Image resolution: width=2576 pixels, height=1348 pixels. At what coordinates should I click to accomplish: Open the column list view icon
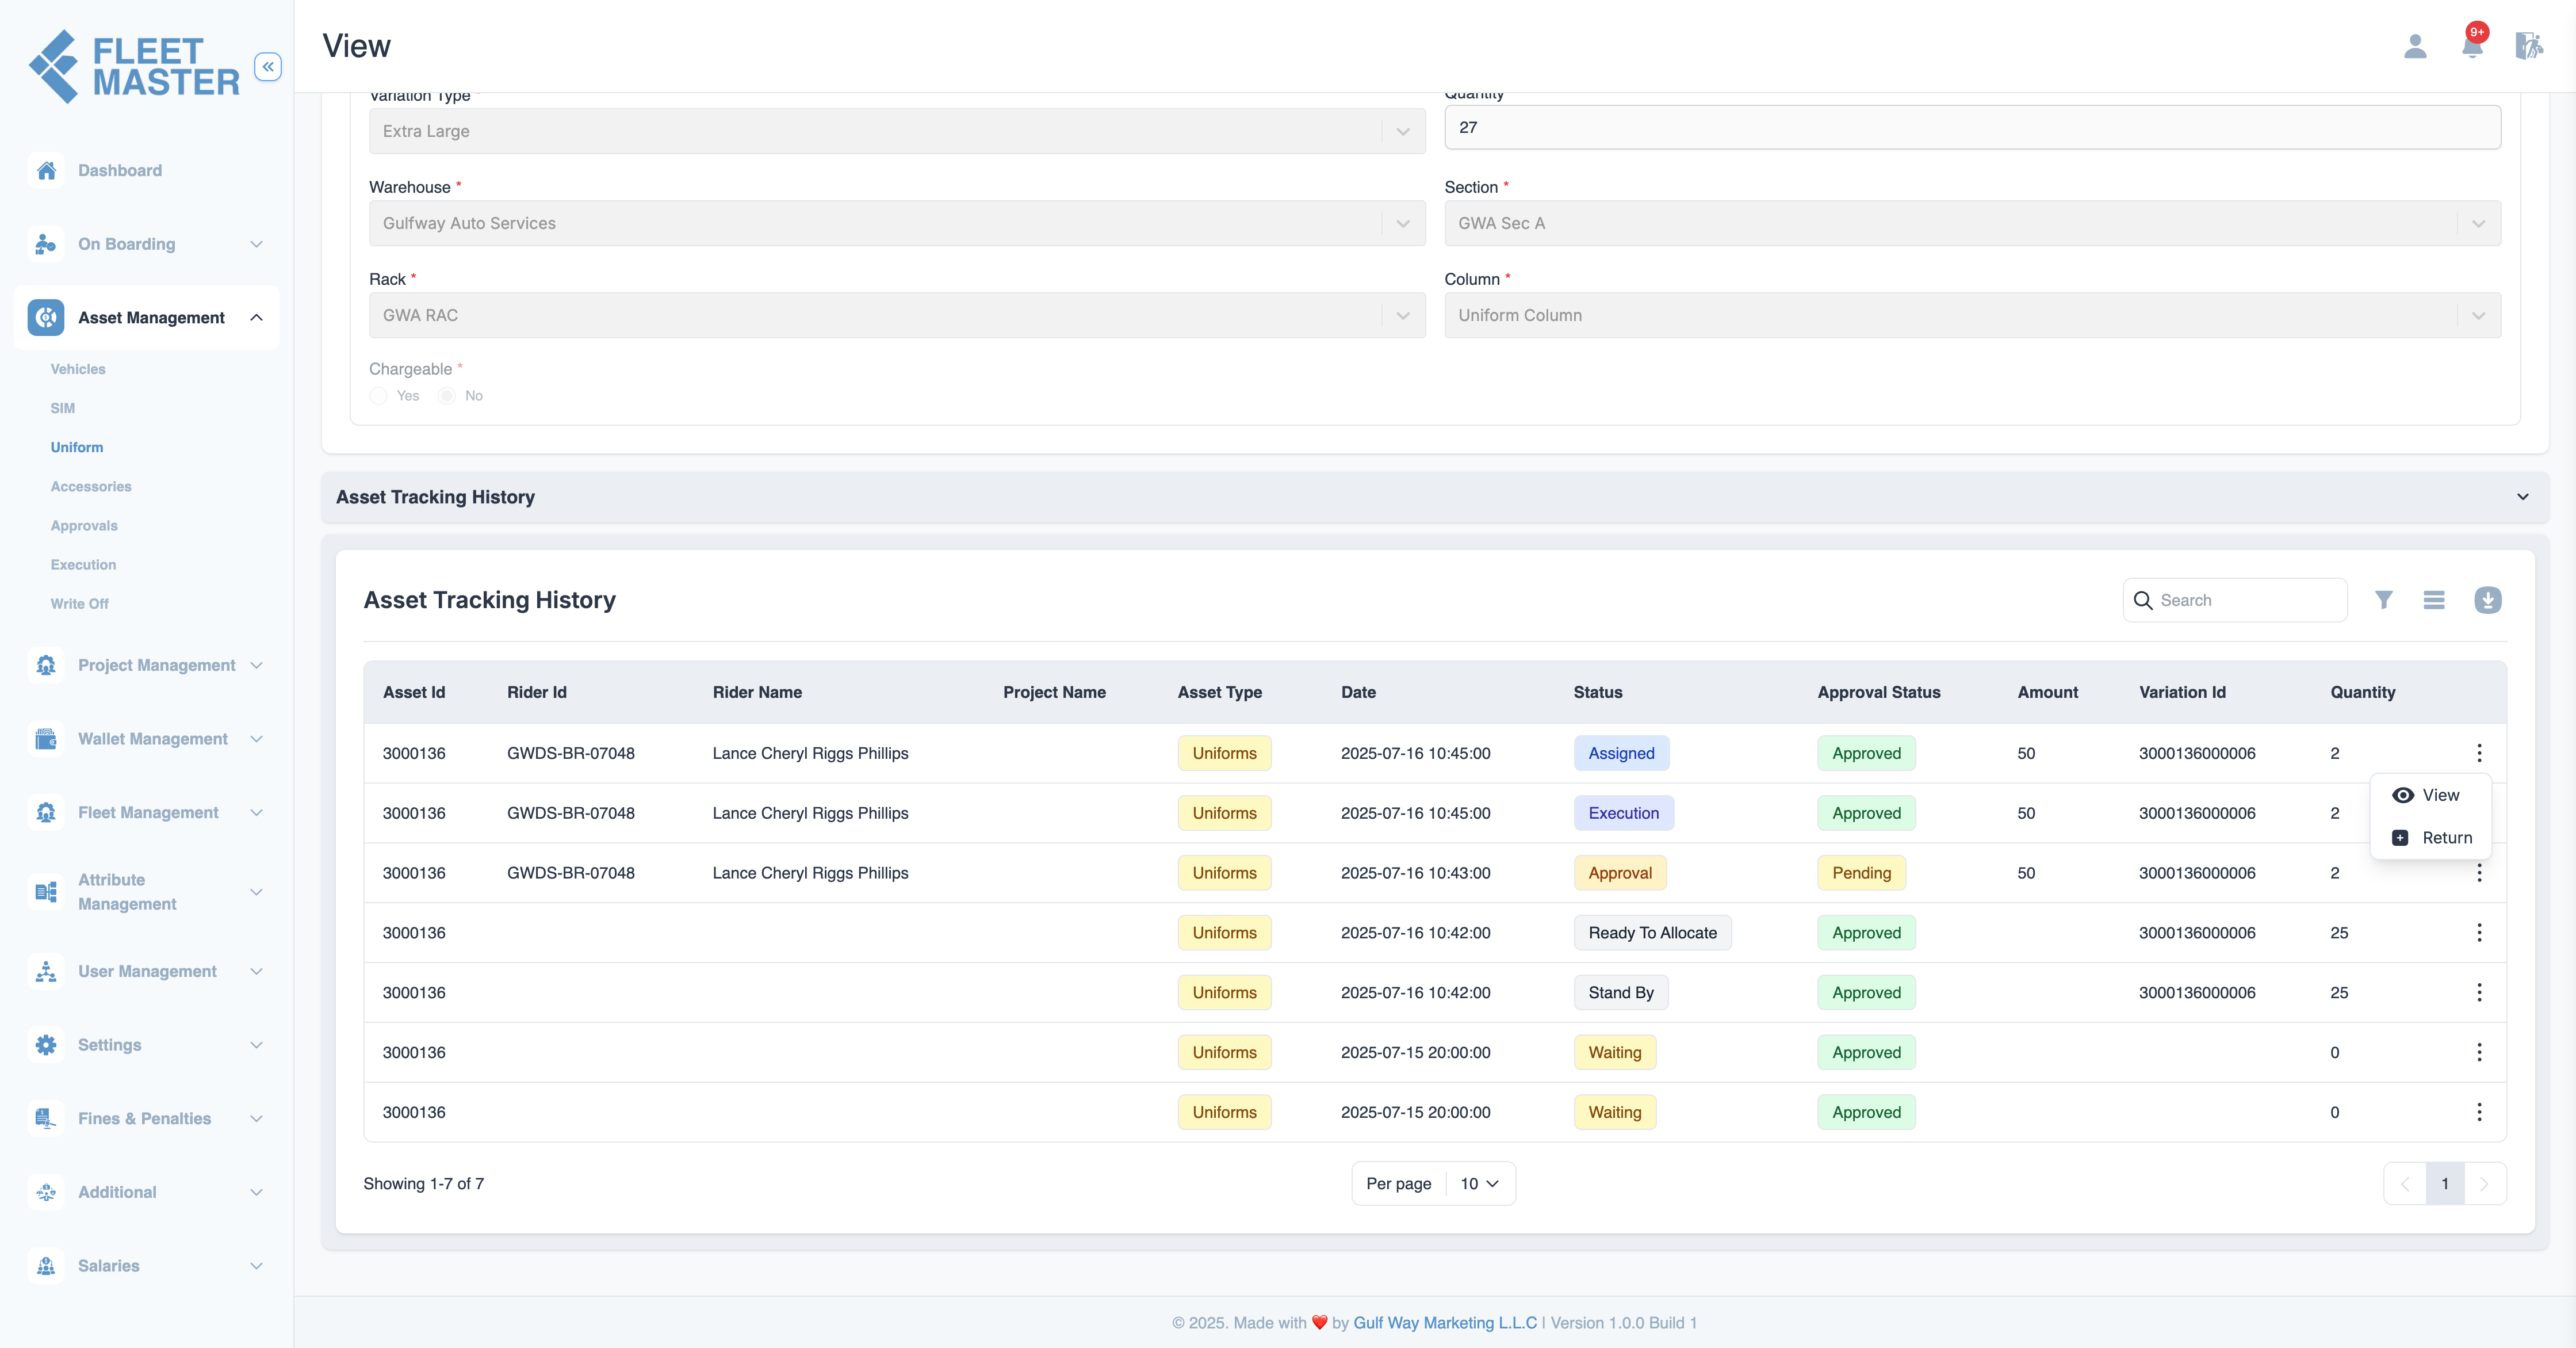(x=2434, y=600)
